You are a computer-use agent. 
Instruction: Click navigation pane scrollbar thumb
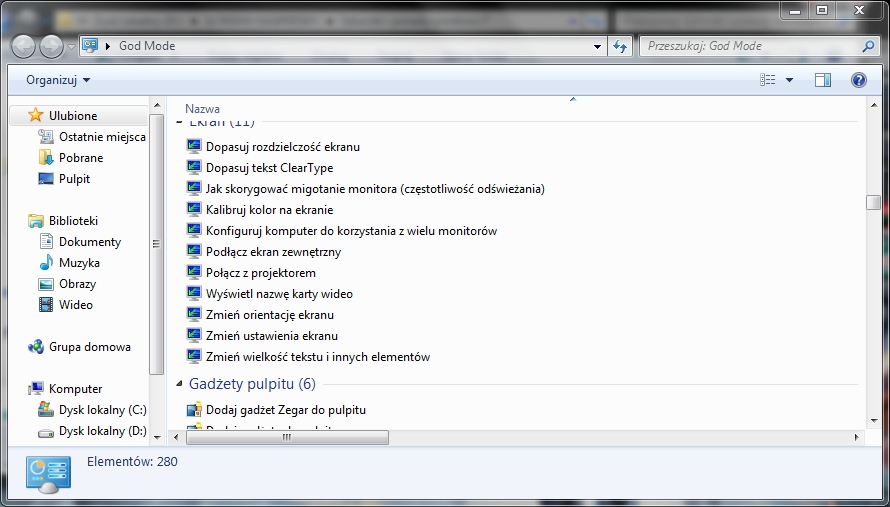click(x=156, y=244)
